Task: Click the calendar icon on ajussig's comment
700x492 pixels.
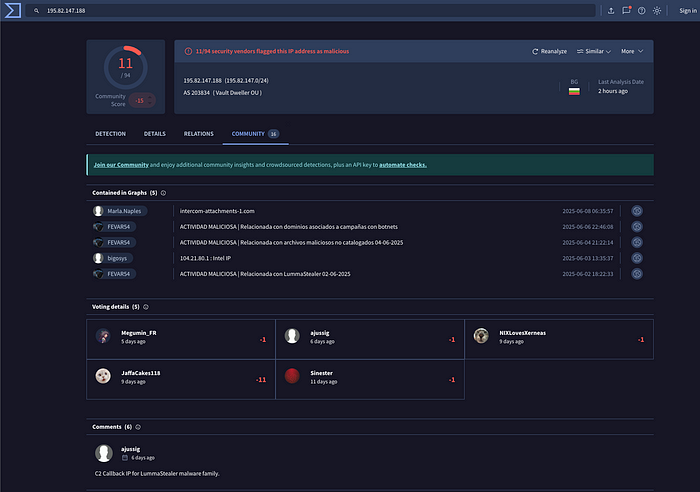Action: click(x=125, y=458)
